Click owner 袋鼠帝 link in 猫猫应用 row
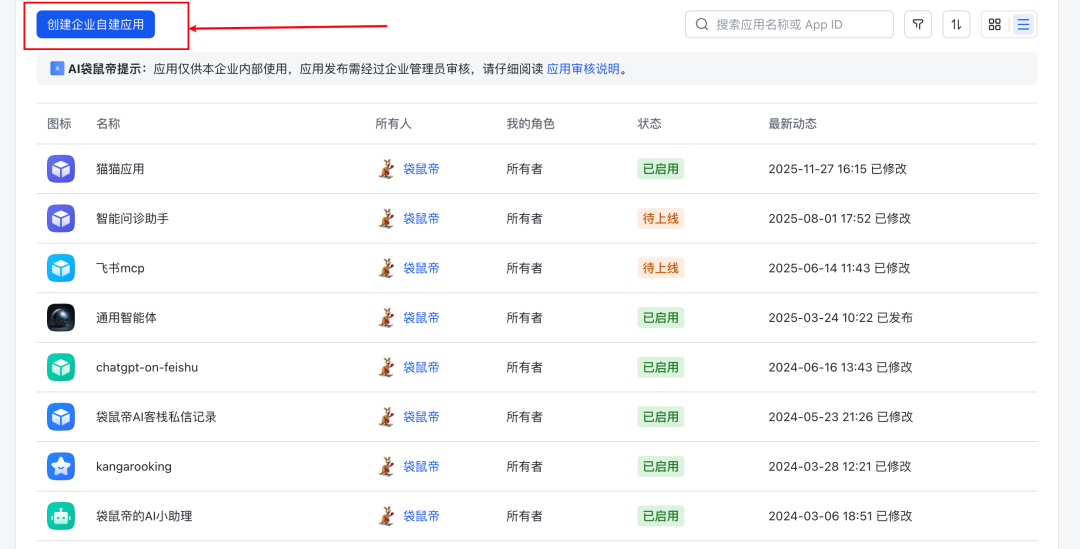 point(421,169)
